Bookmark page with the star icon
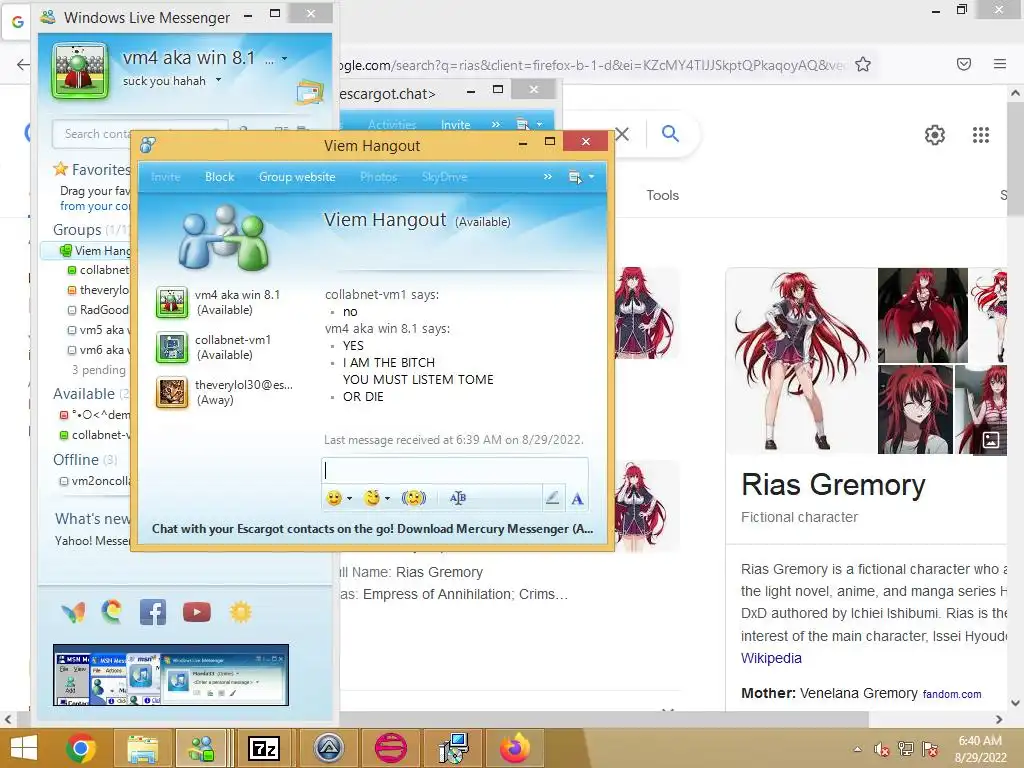 (x=863, y=64)
